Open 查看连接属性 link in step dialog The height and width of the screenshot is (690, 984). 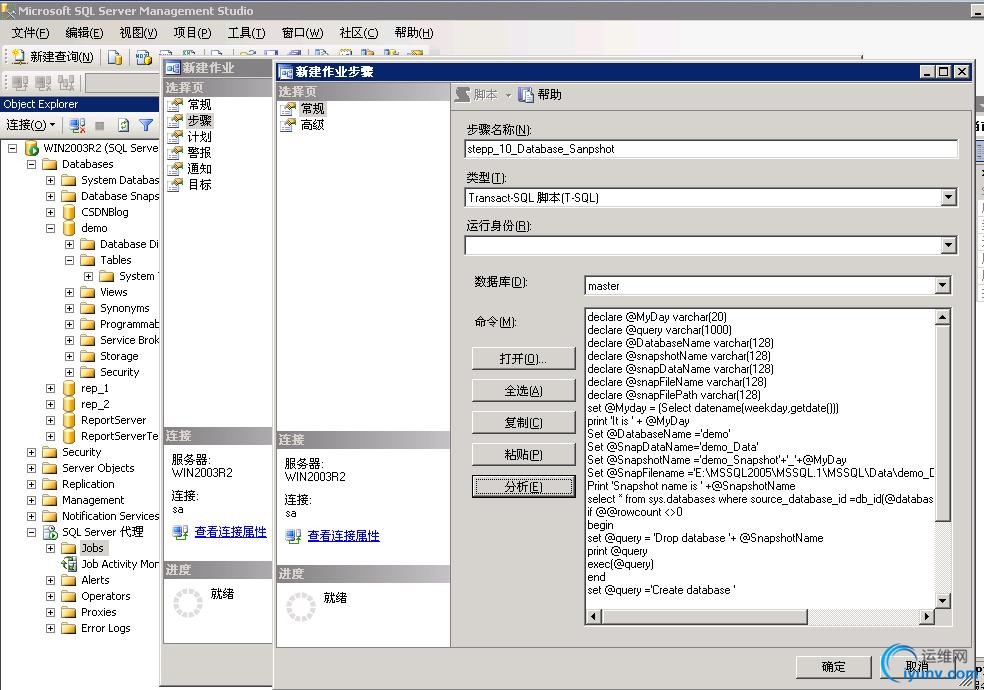pos(343,536)
